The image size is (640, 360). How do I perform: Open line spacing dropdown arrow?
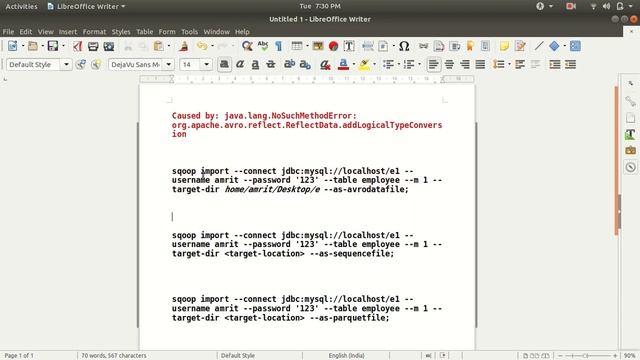click(x=509, y=64)
